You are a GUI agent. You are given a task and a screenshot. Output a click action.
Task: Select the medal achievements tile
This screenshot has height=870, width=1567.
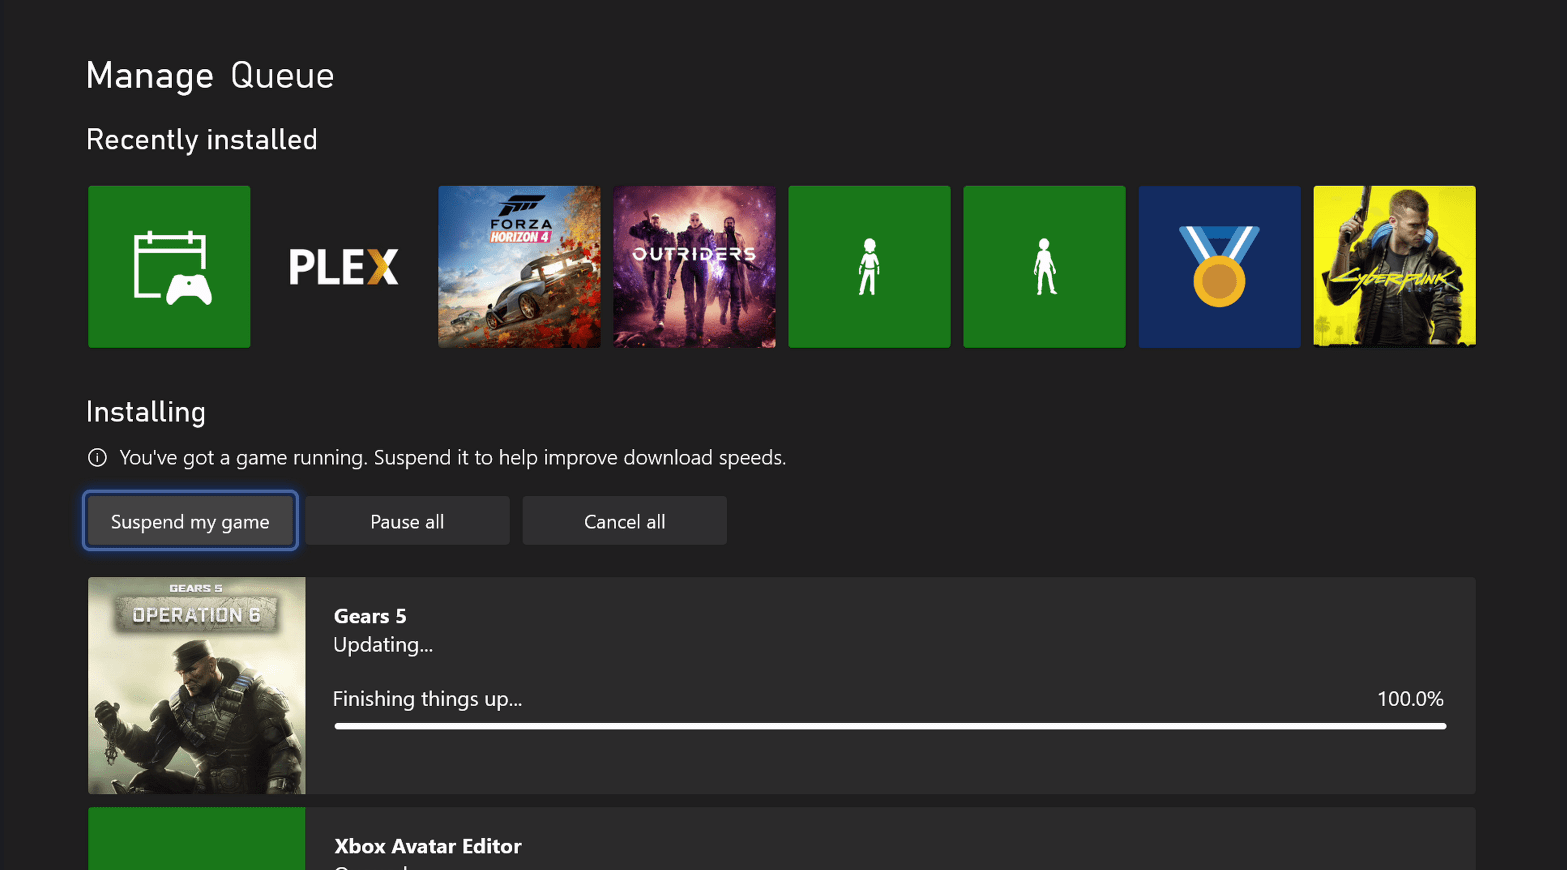(x=1219, y=266)
